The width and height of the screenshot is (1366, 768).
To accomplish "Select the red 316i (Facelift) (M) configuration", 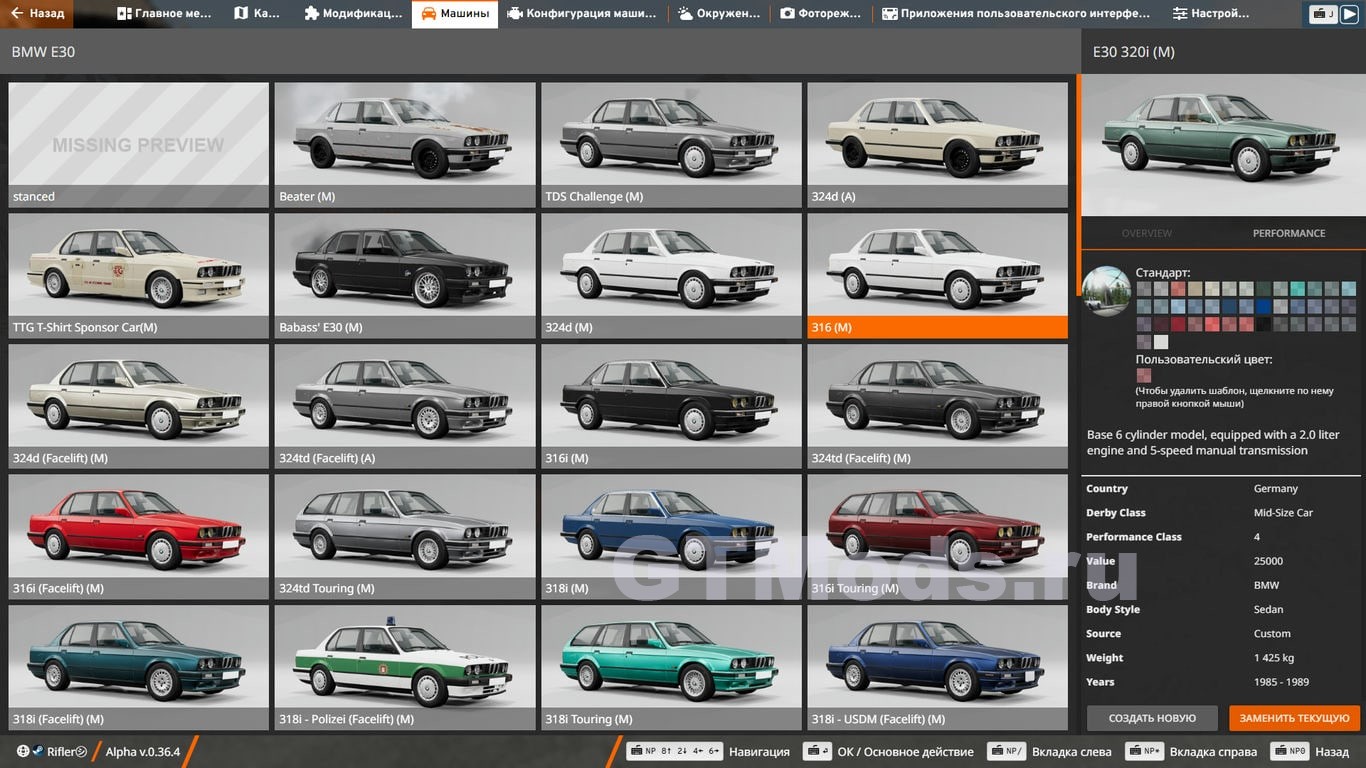I will [x=139, y=536].
